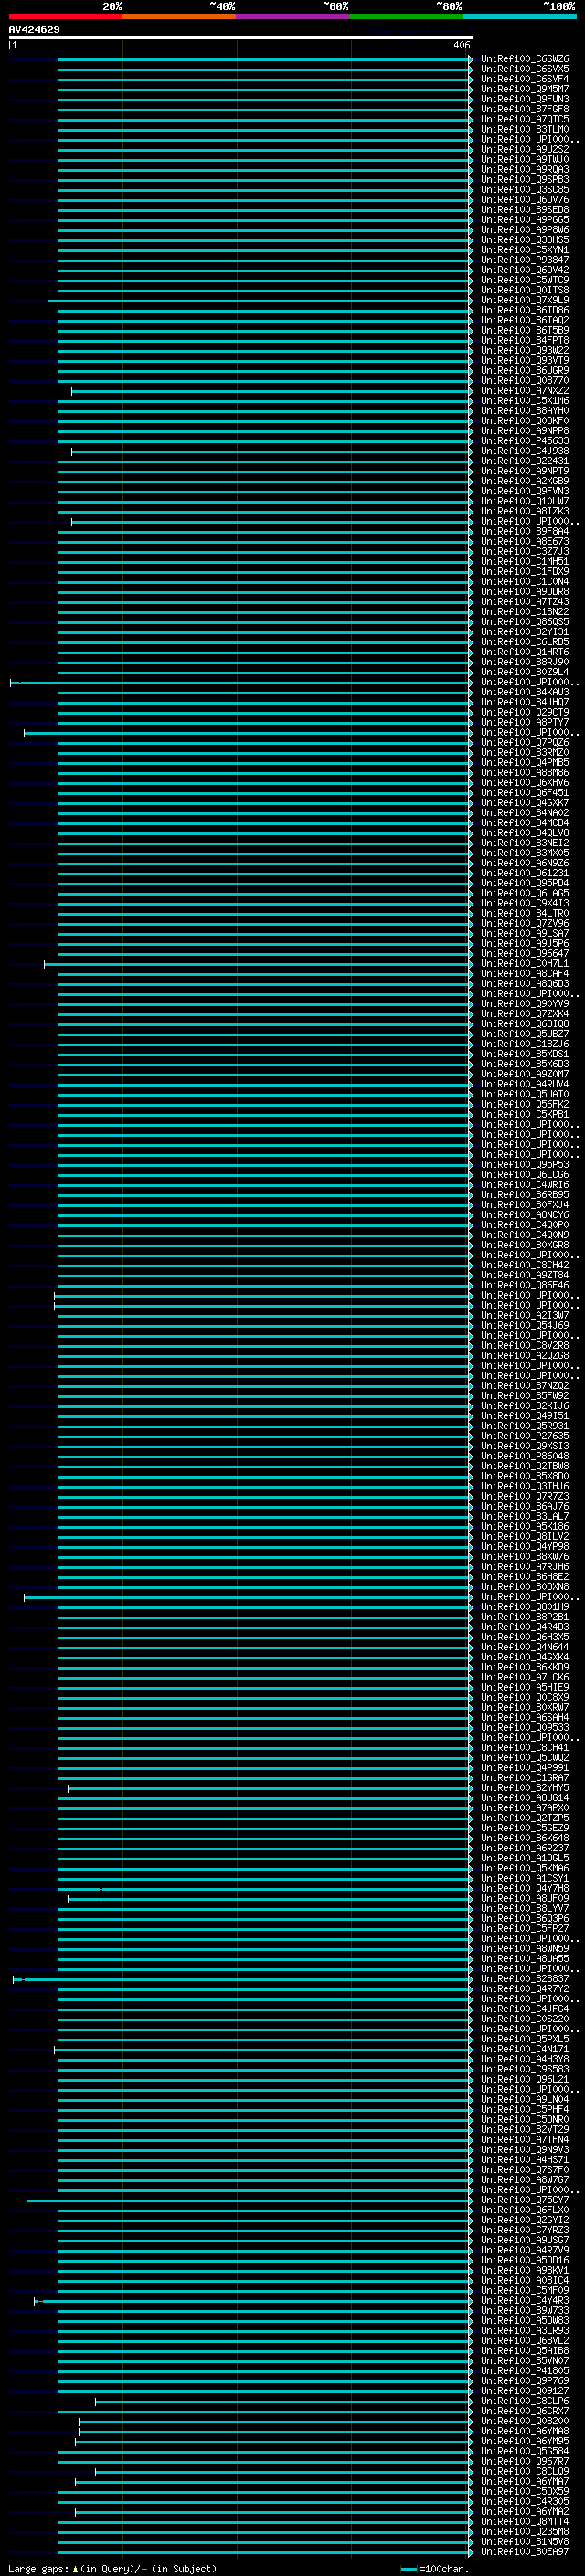Select the UniRef100_B1N5V8 label
585x2576 pixels.
[x=525, y=2541]
